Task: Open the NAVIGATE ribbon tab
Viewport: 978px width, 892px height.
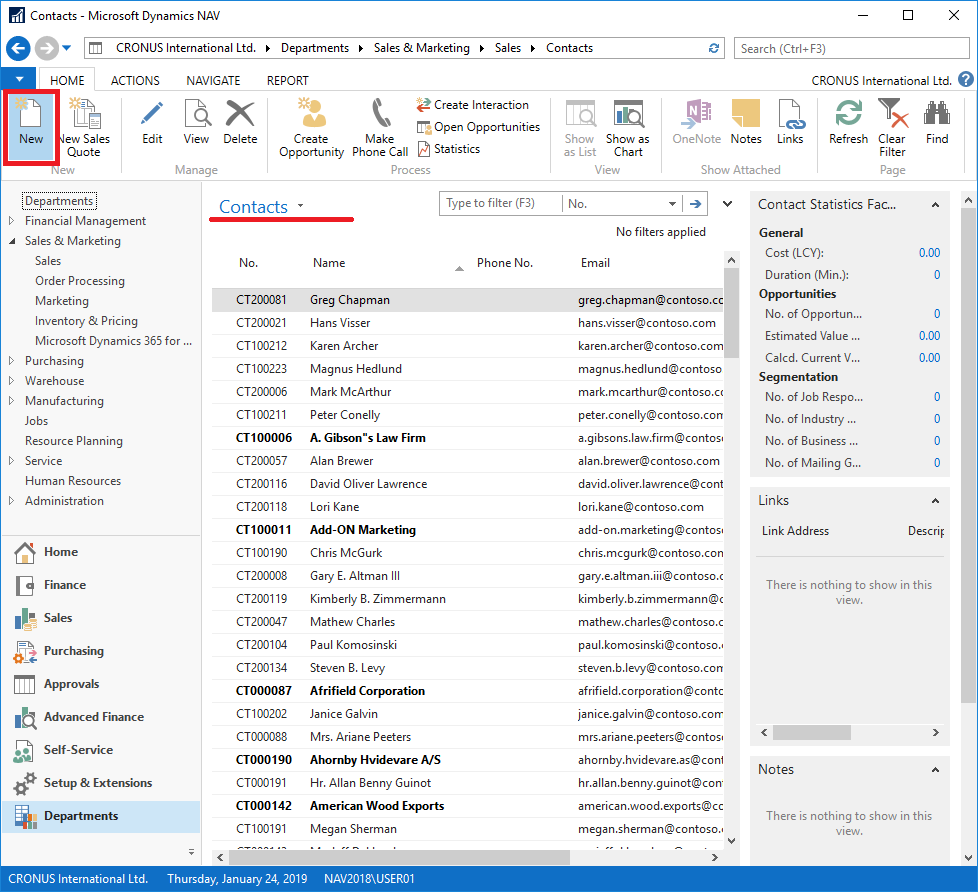Action: tap(213, 81)
